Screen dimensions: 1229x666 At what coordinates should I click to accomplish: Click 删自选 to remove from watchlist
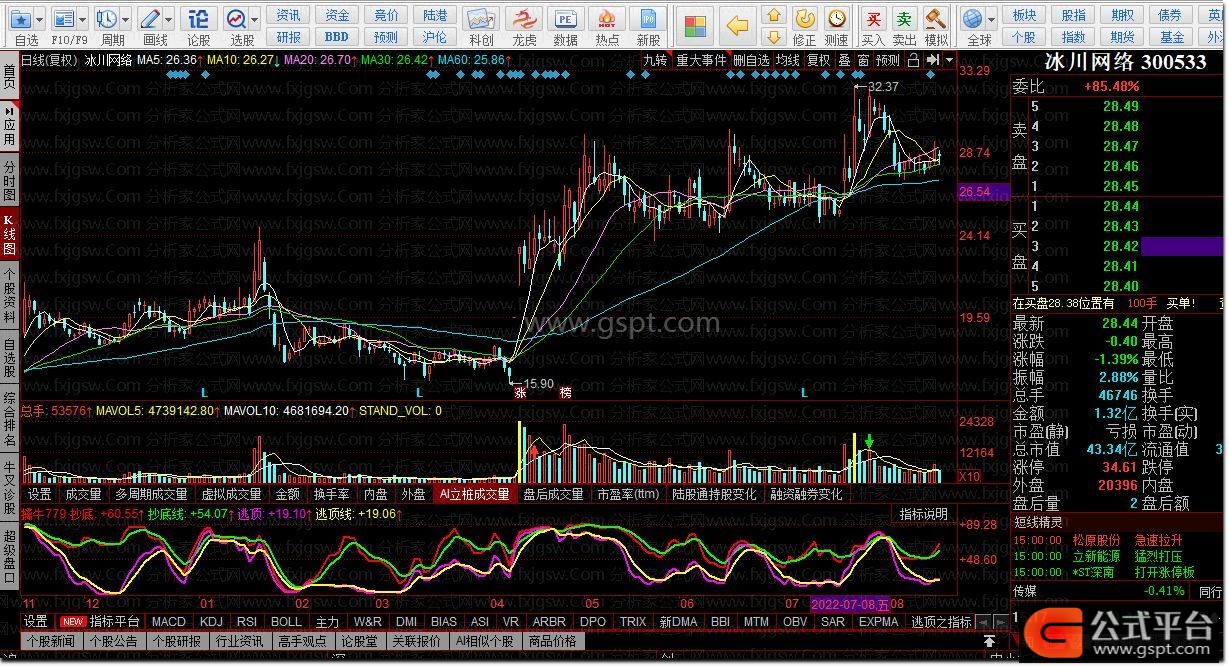click(751, 60)
